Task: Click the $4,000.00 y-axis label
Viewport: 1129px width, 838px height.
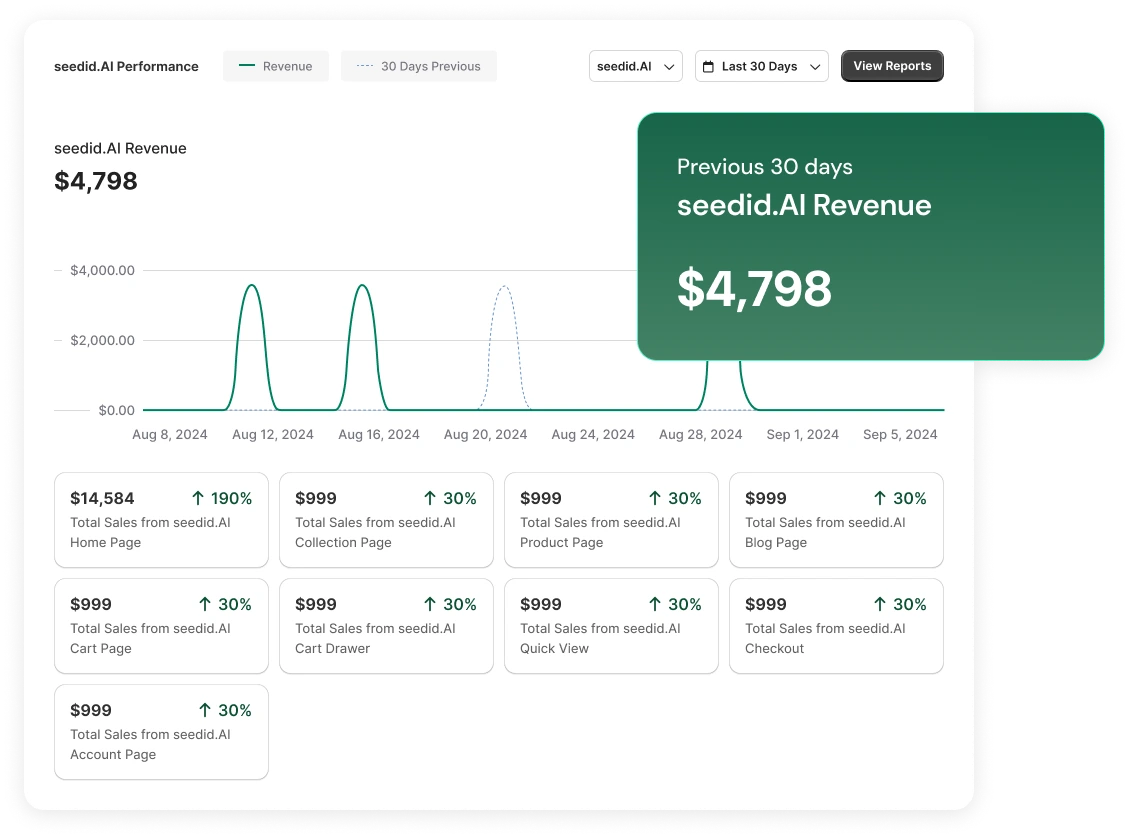Action: (102, 271)
